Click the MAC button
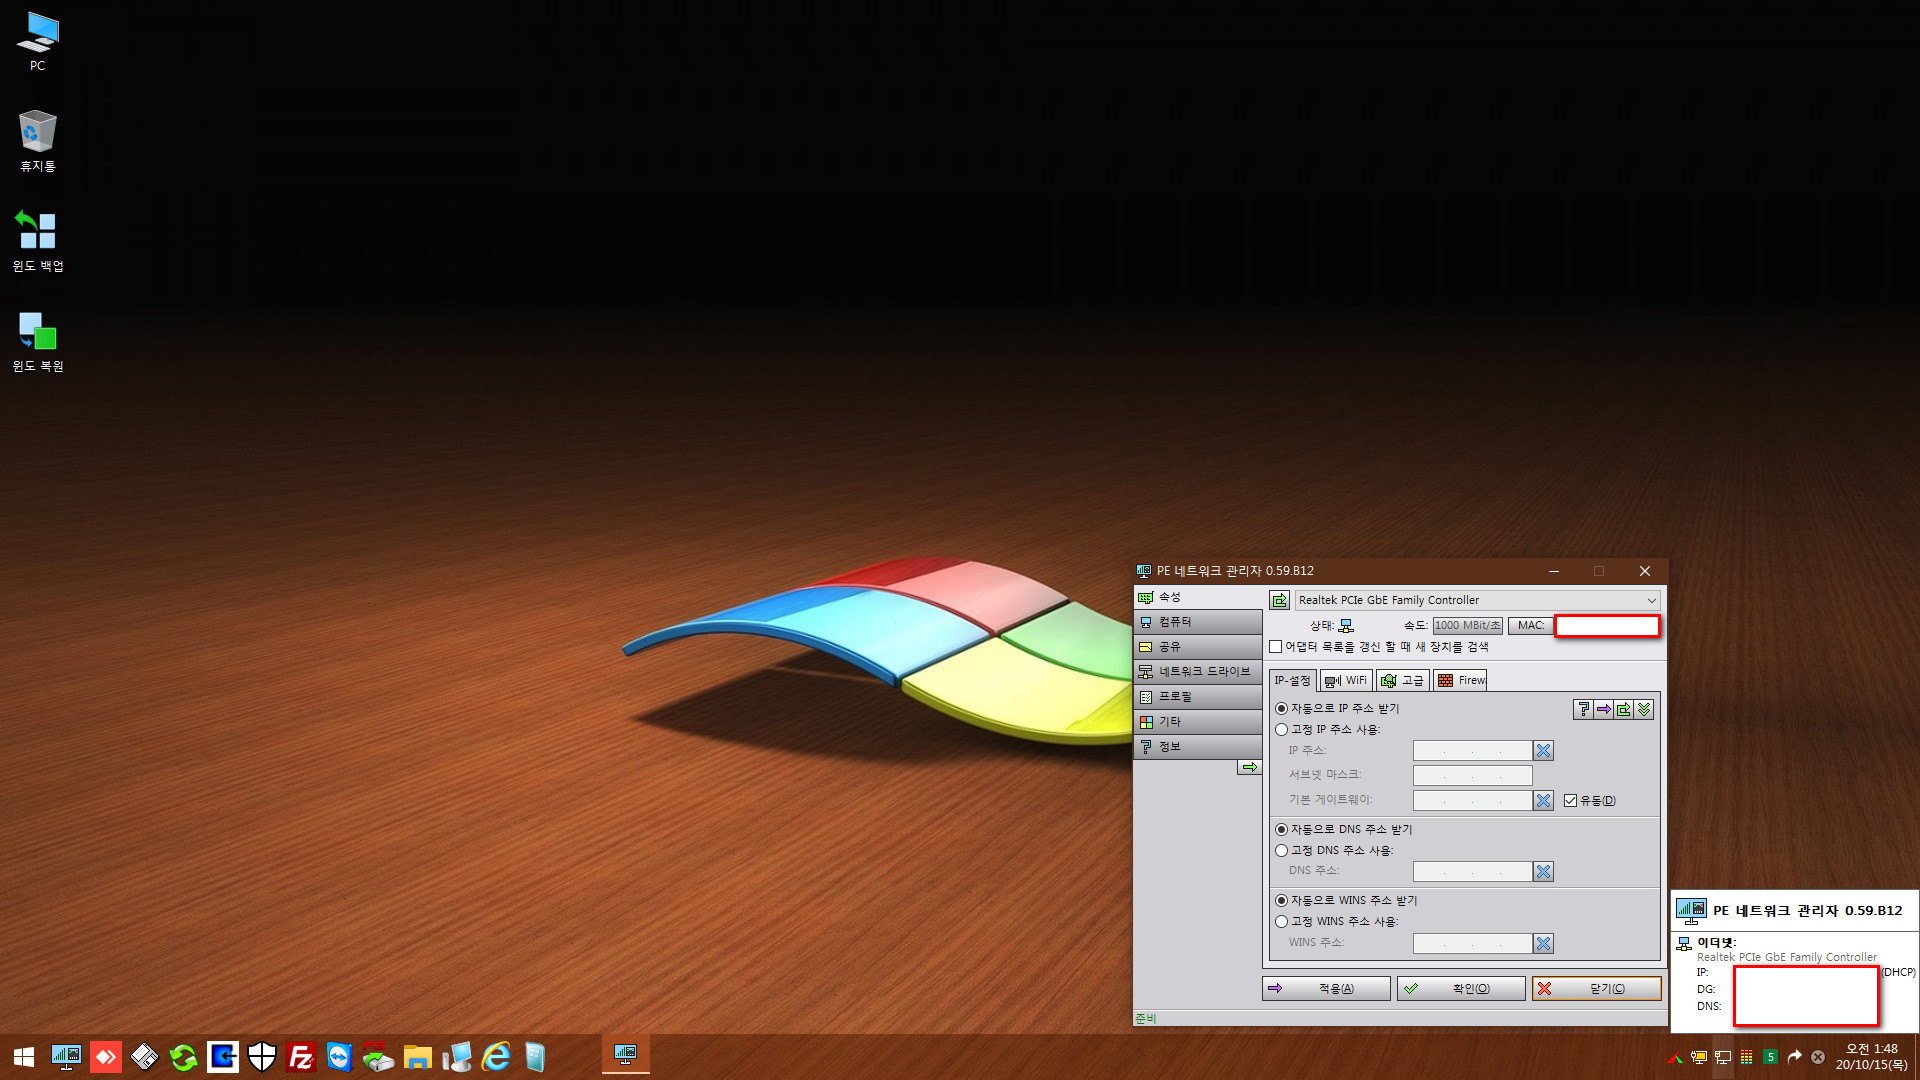1920x1080 pixels. point(1530,625)
